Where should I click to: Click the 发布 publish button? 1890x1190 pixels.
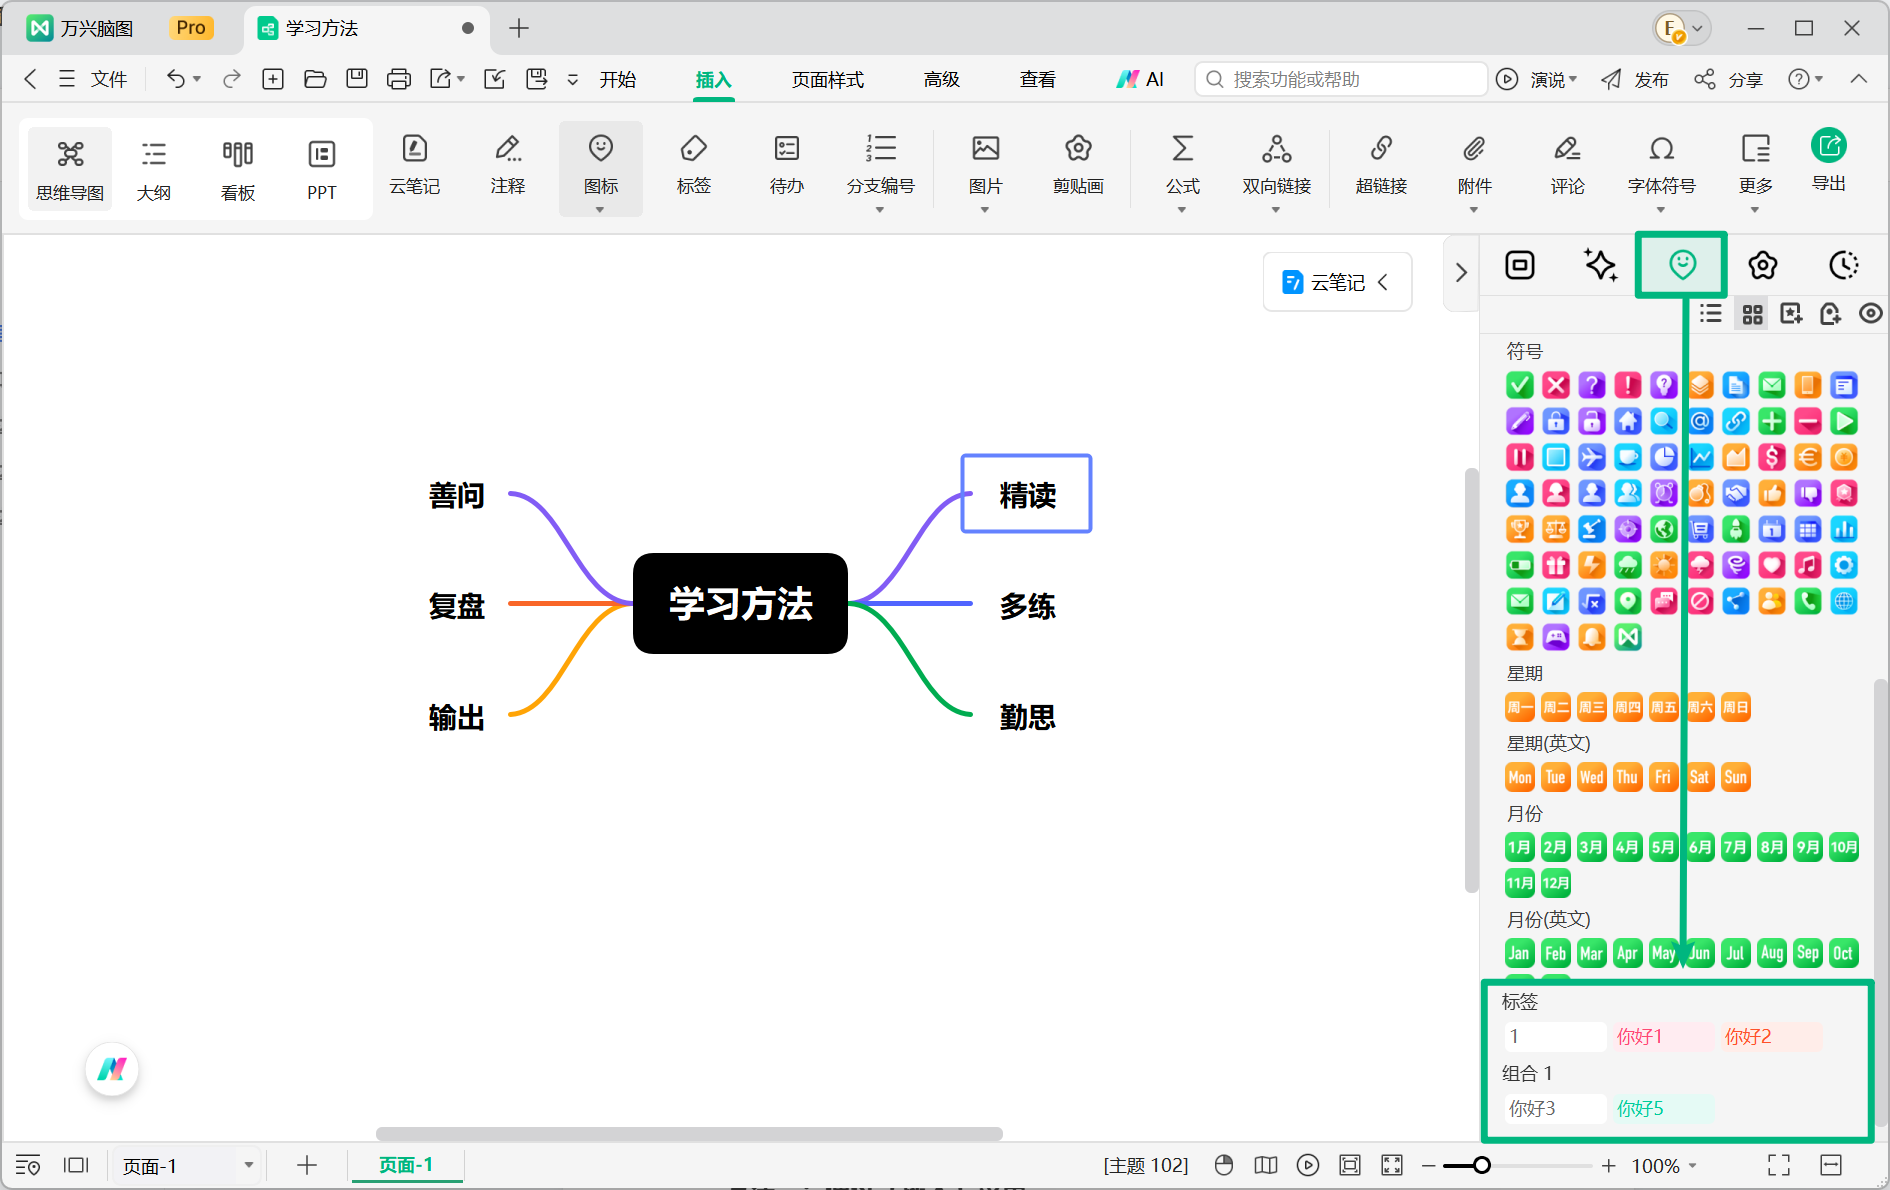point(1635,79)
